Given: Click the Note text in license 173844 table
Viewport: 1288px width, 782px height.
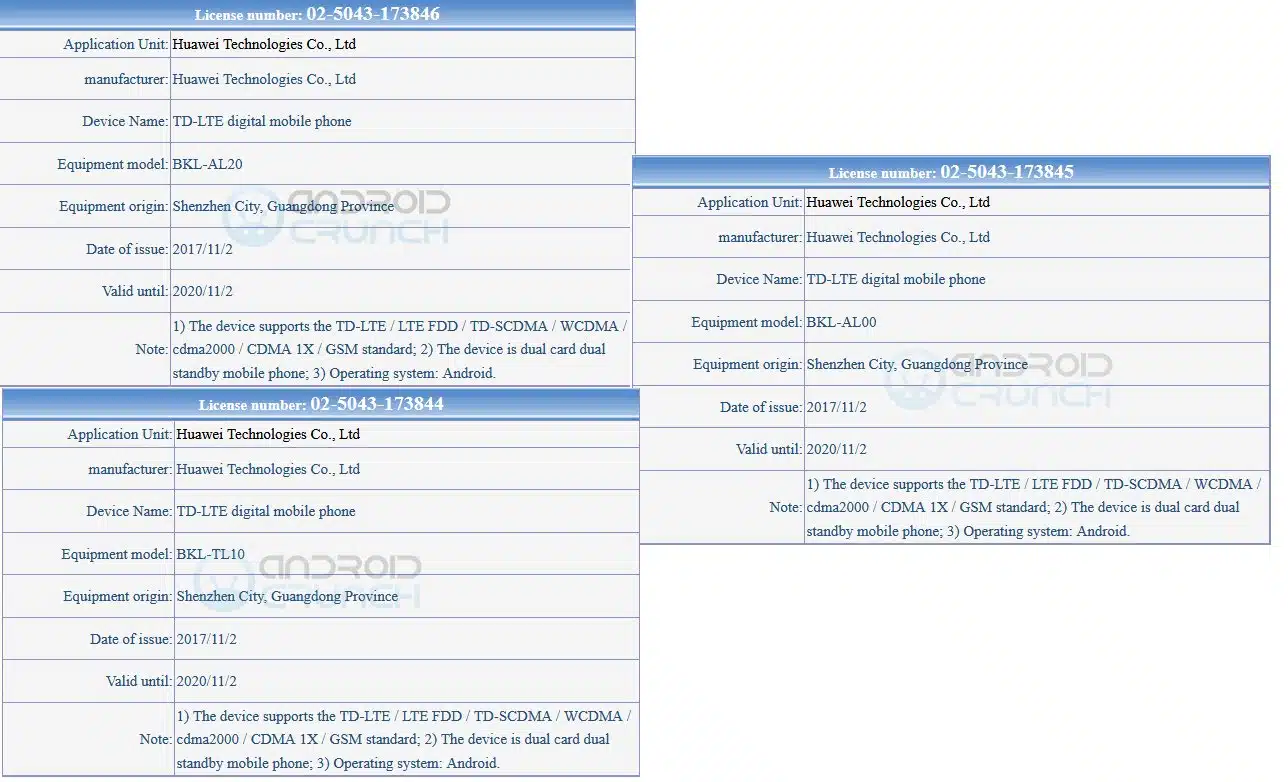Looking at the screenshot, I should coord(403,739).
